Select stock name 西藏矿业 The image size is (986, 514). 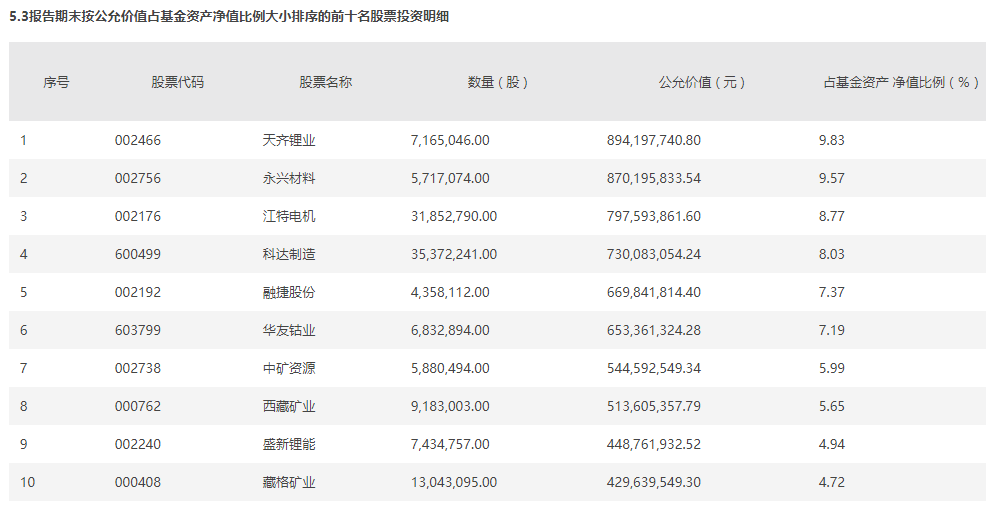click(289, 406)
